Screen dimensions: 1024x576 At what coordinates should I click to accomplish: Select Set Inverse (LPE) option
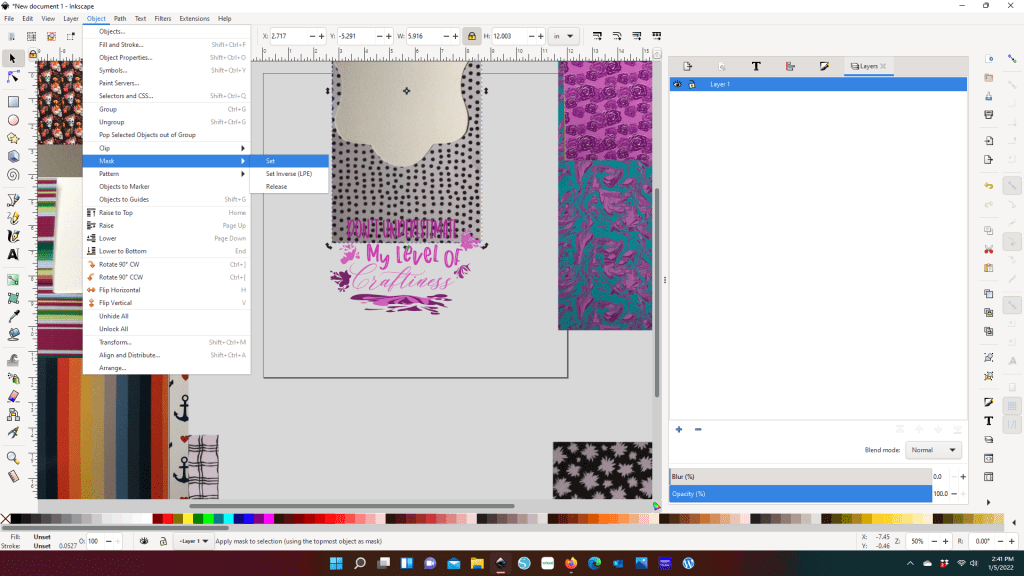point(289,174)
